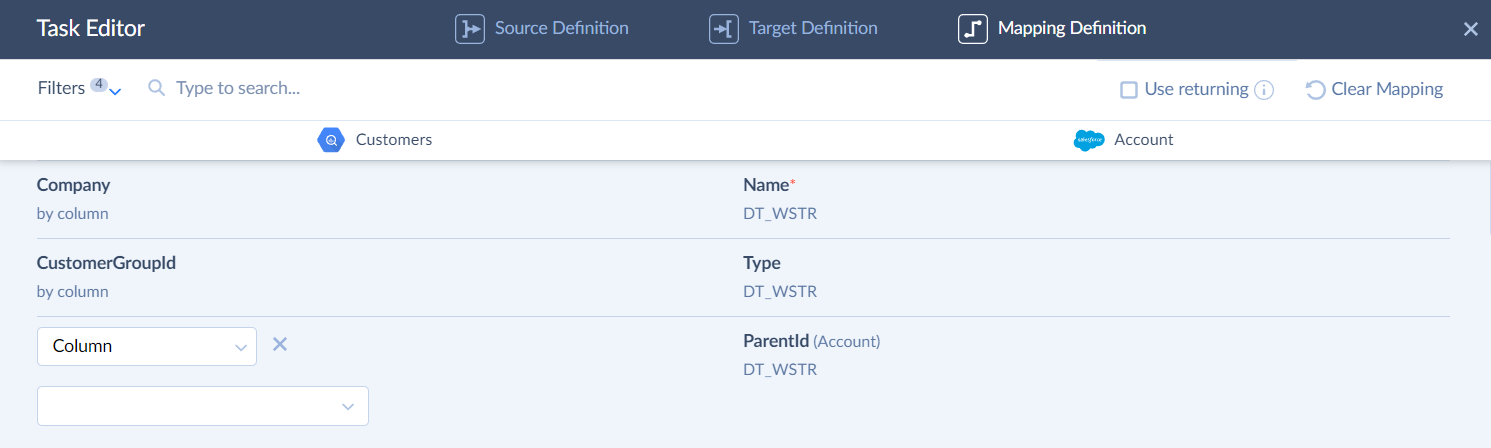Click the Clear Mapping button

coord(1375,90)
